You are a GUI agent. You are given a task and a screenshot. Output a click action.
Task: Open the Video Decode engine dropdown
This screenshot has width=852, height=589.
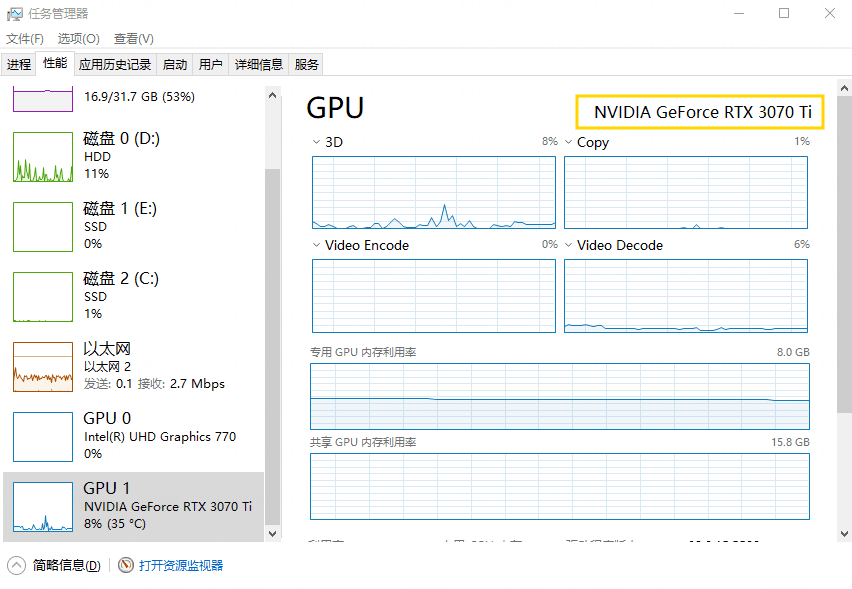pyautogui.click(x=568, y=246)
